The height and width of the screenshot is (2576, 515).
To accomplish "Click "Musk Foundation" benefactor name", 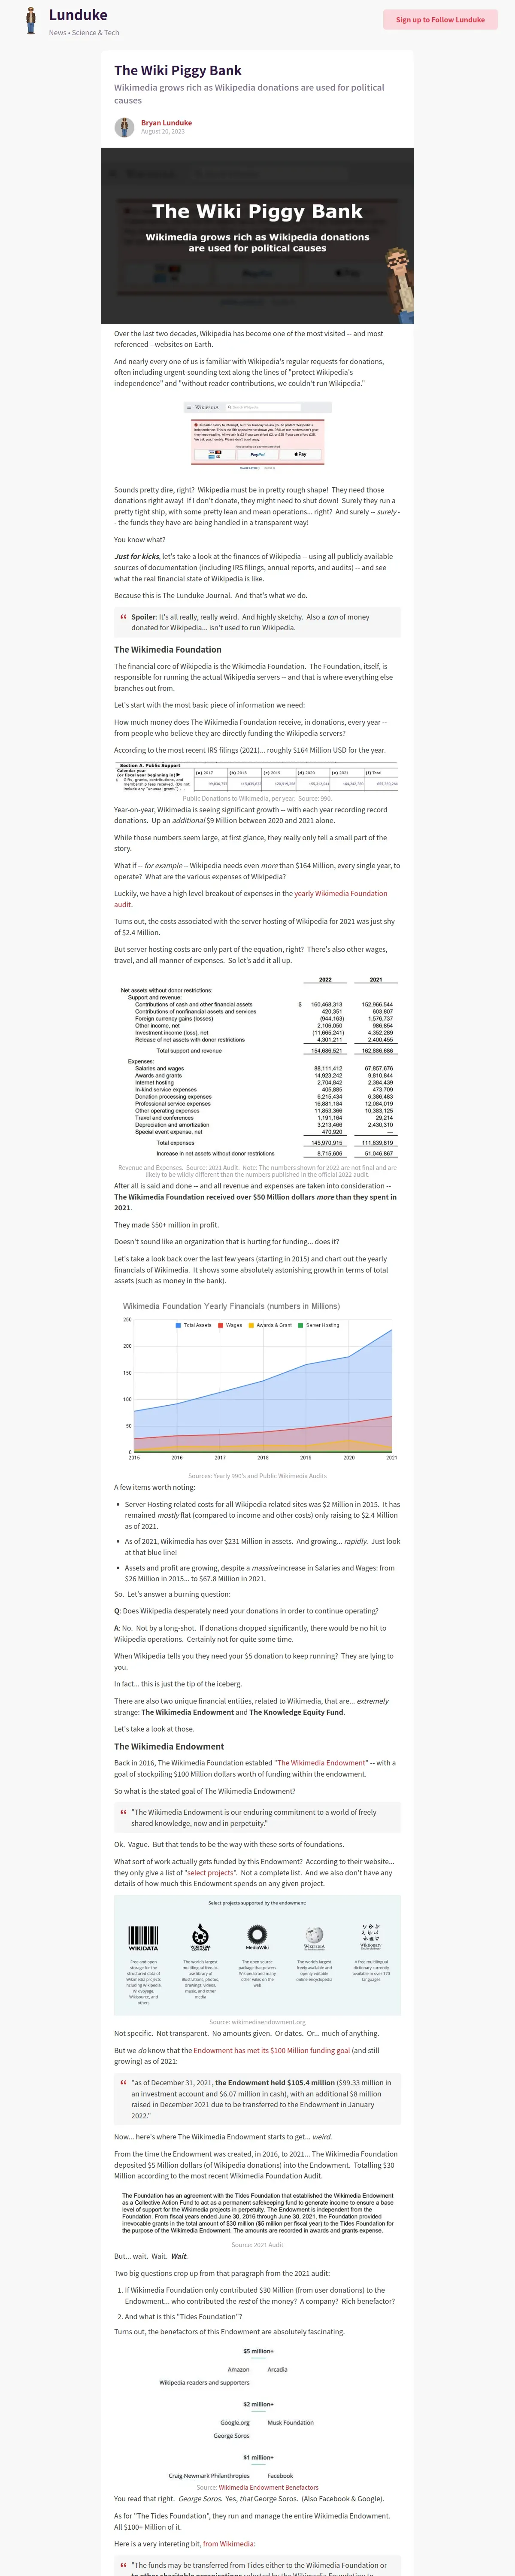I will tap(291, 2423).
